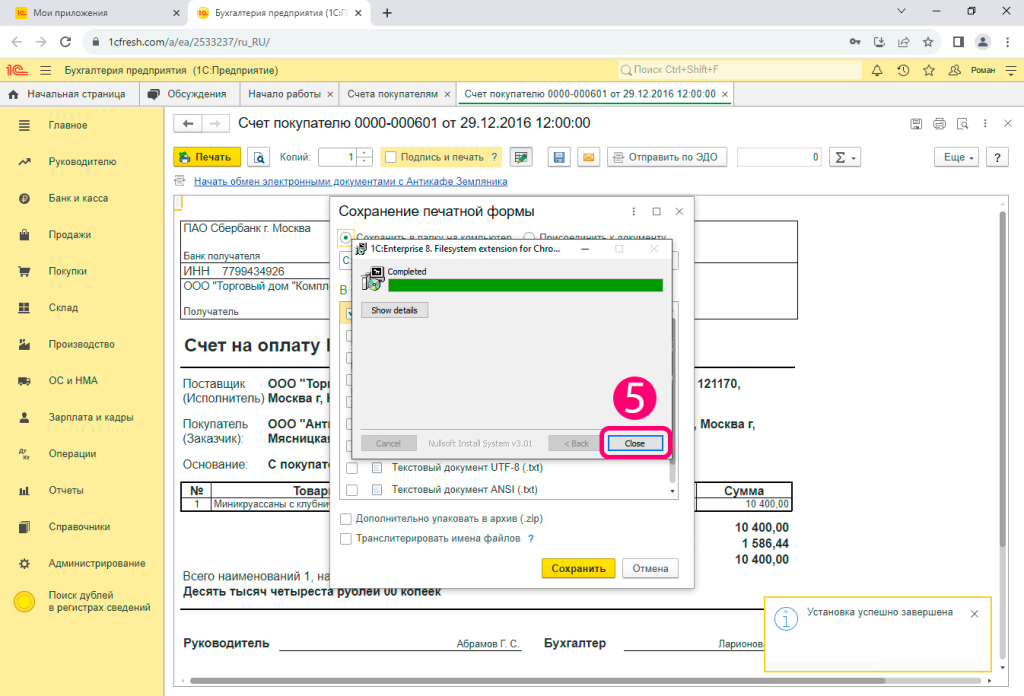1024x696 pixels.
Task: Click Отмена in the save dialog
Action: coord(650,568)
